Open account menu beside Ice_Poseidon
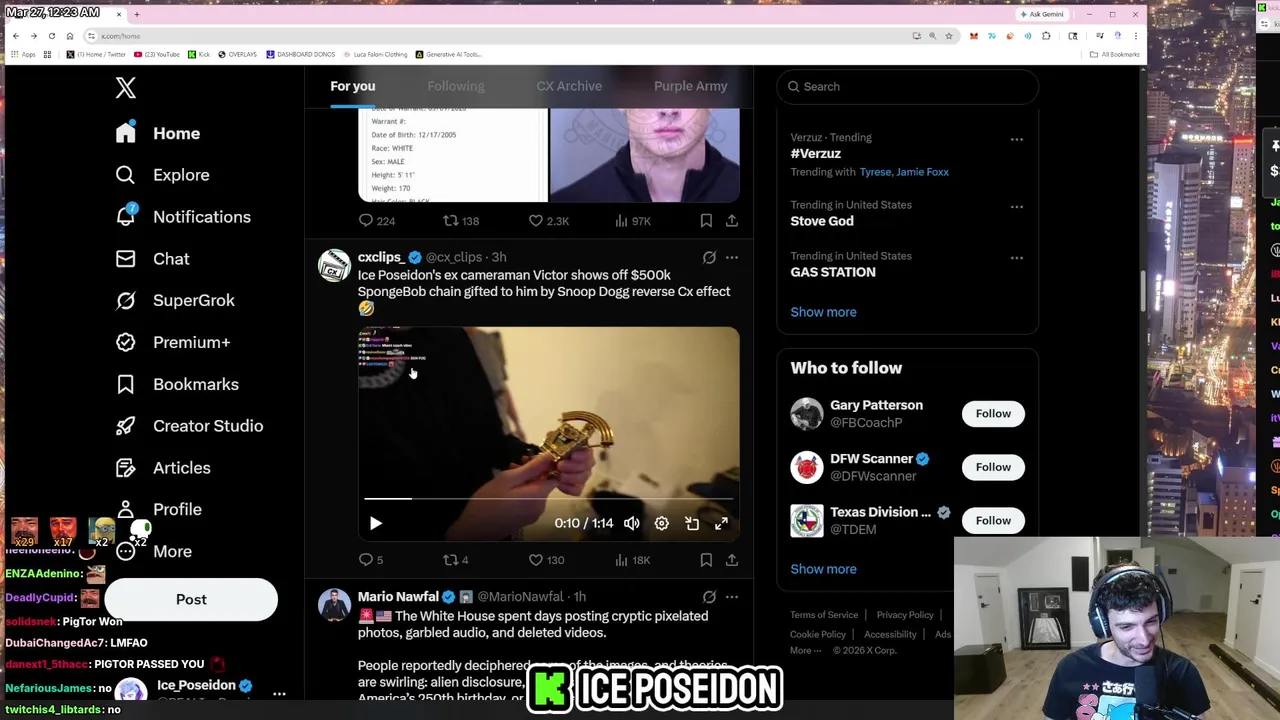1280x720 pixels. (x=279, y=693)
